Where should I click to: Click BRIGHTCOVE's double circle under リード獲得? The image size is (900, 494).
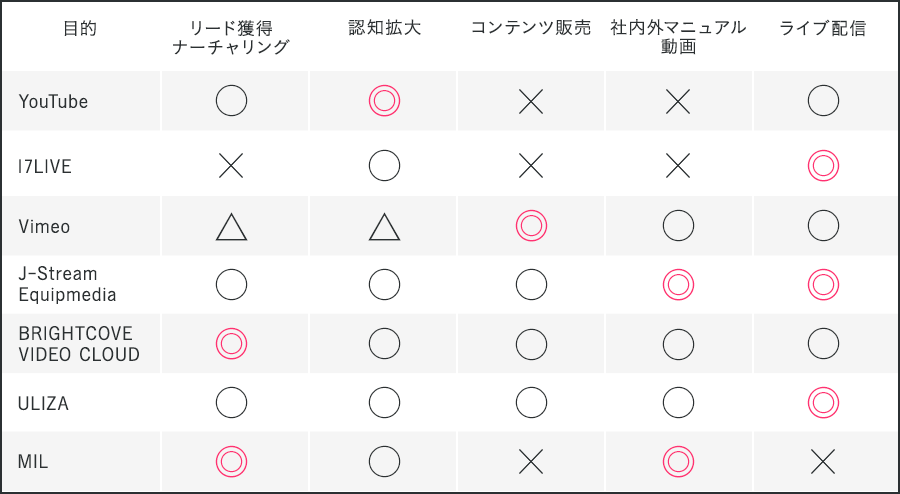[231, 343]
